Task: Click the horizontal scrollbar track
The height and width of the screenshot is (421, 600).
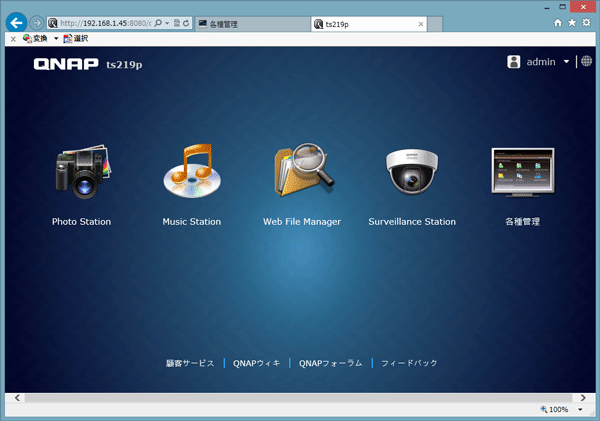Action: [298, 398]
